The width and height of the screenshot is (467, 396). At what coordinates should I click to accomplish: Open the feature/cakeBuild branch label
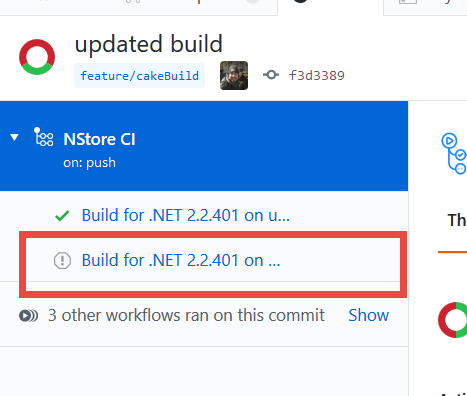tap(139, 76)
